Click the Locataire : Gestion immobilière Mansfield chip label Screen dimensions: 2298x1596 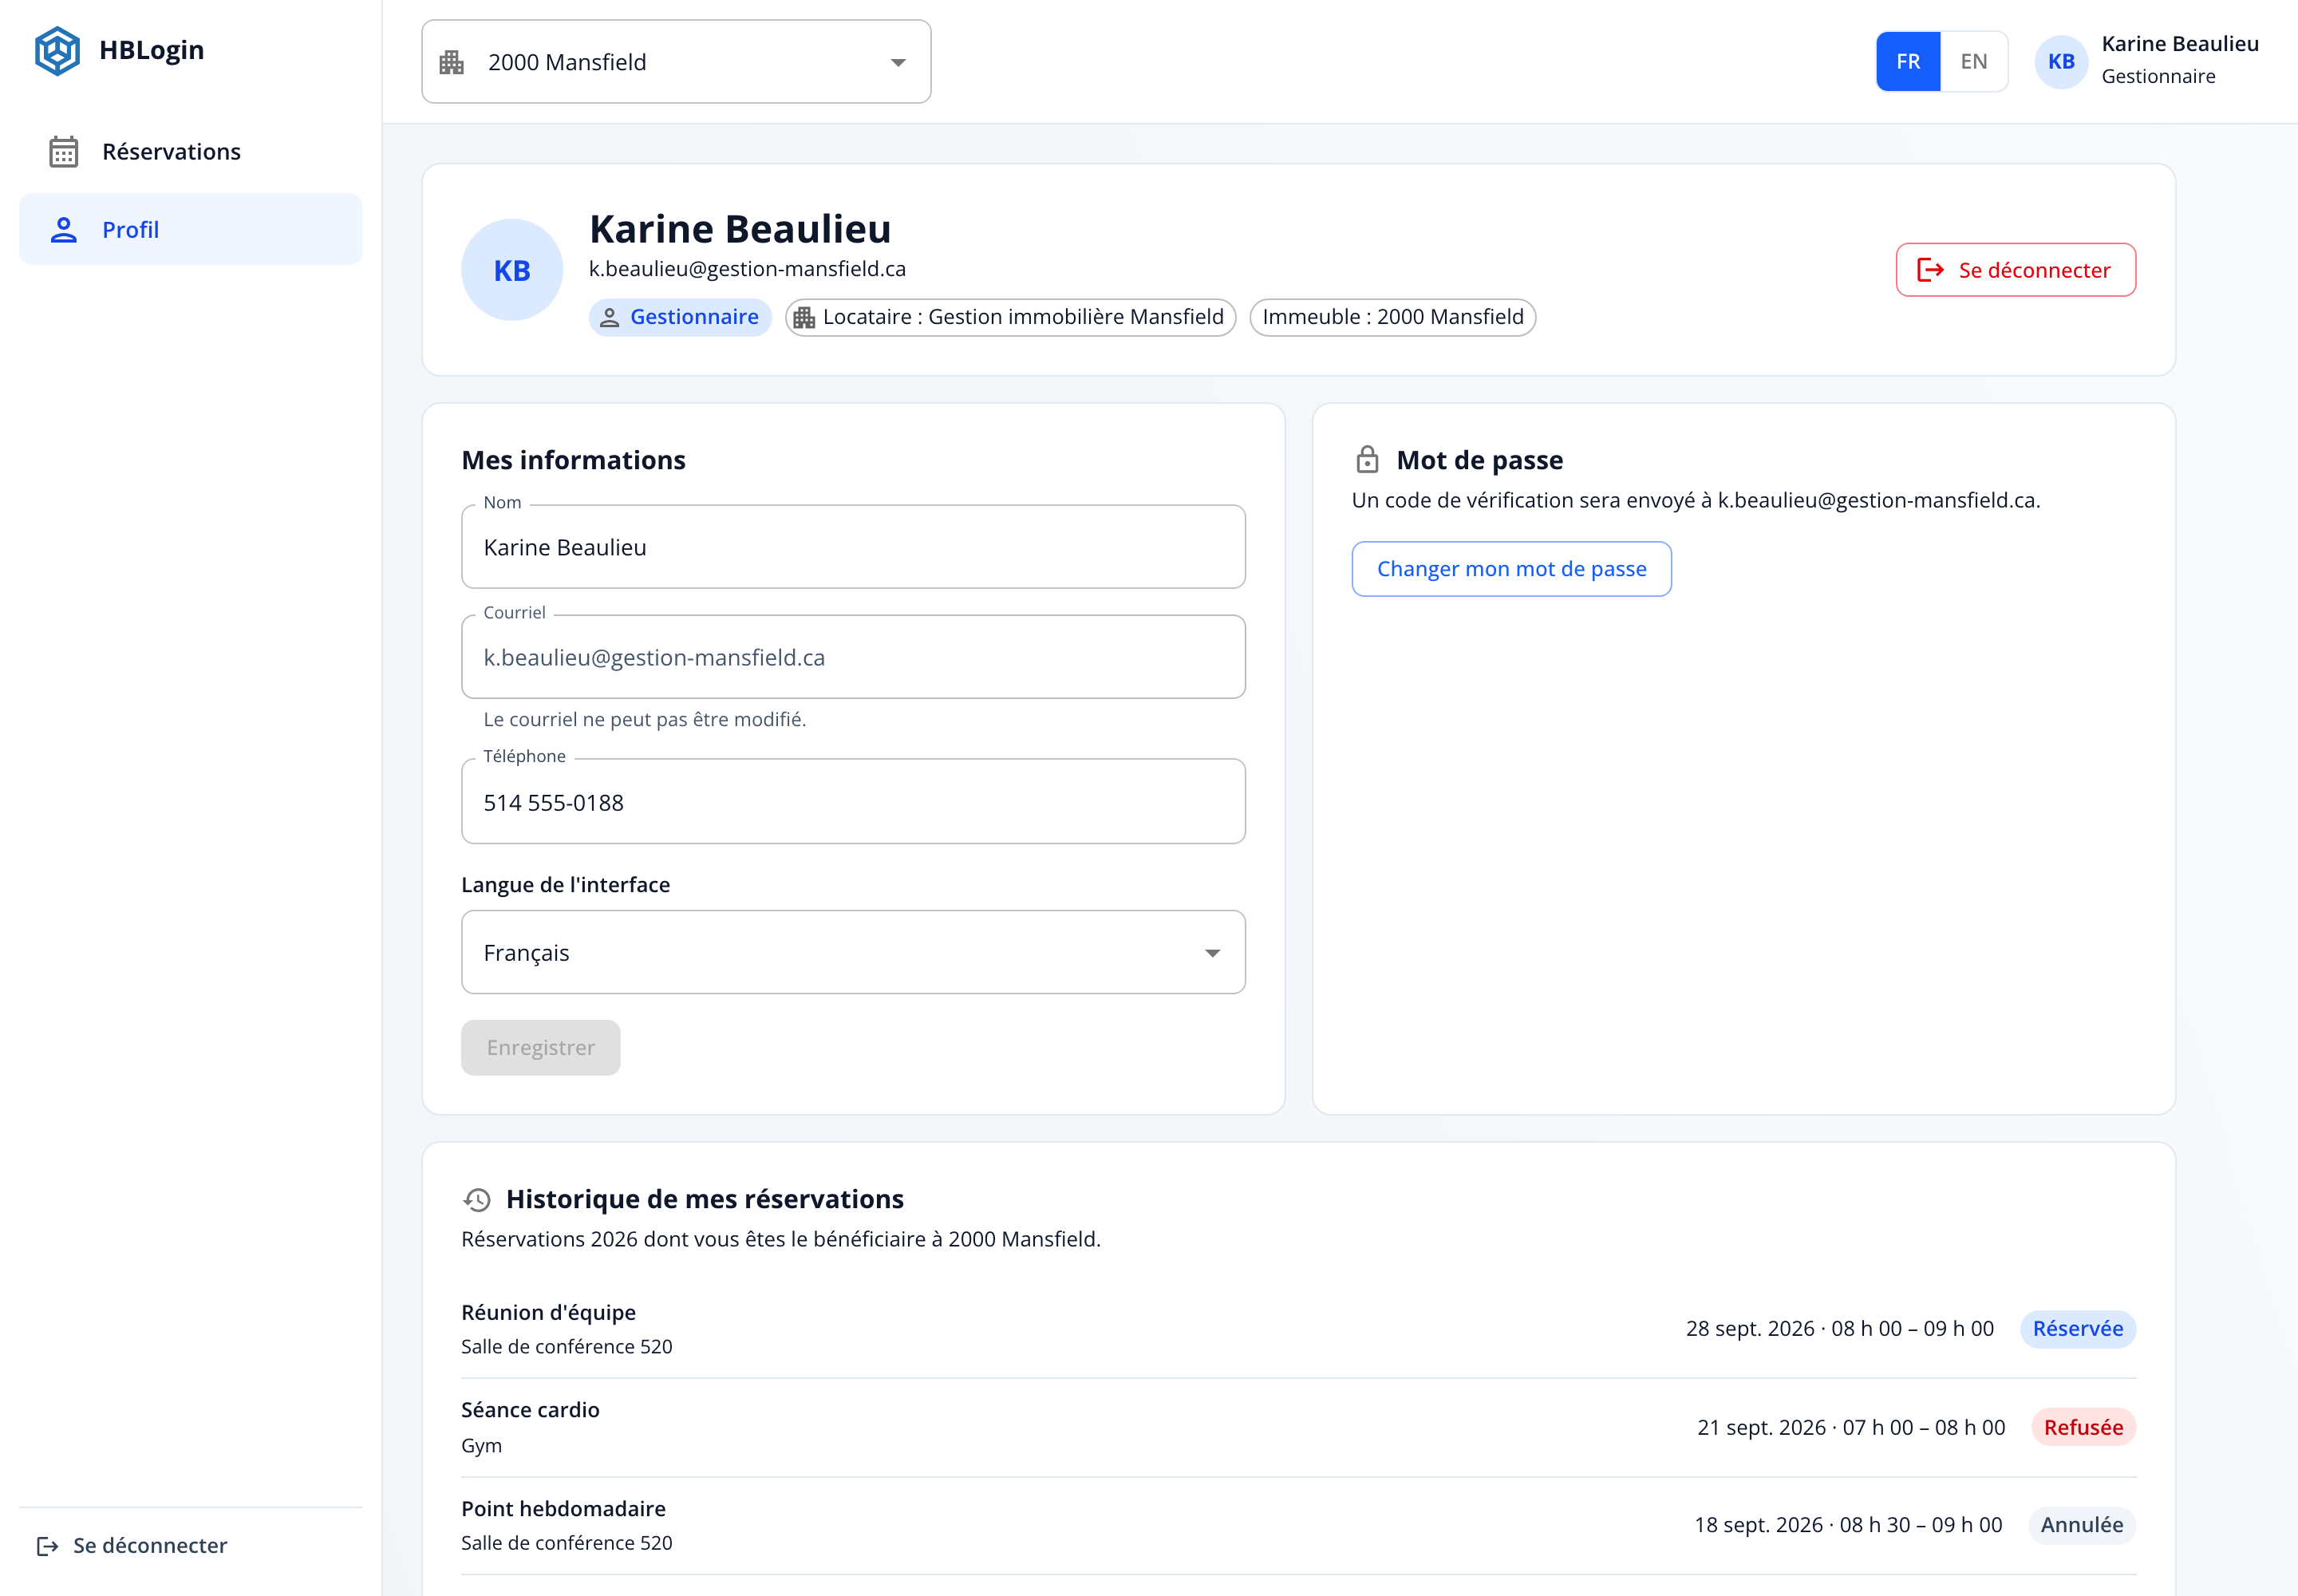pos(1023,318)
